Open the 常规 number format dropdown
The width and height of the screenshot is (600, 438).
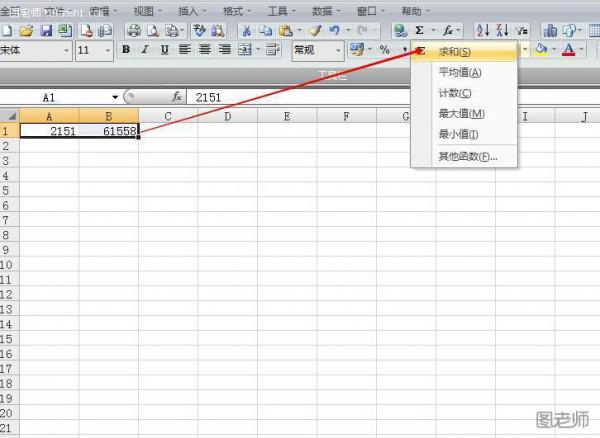pos(338,50)
